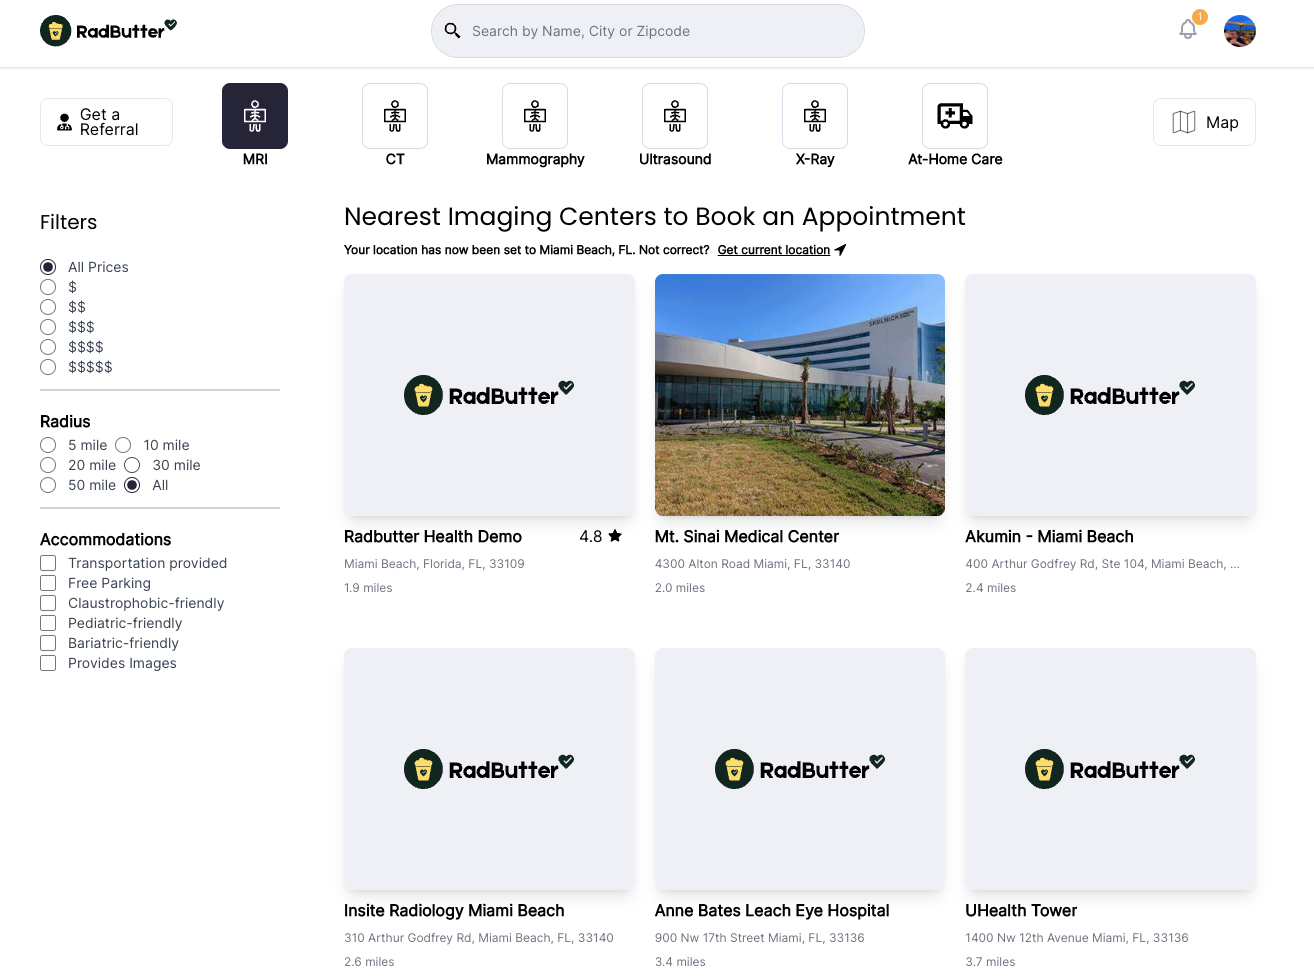Open Akumin - Miami Beach card image
The height and width of the screenshot is (976, 1314).
pos(1110,395)
